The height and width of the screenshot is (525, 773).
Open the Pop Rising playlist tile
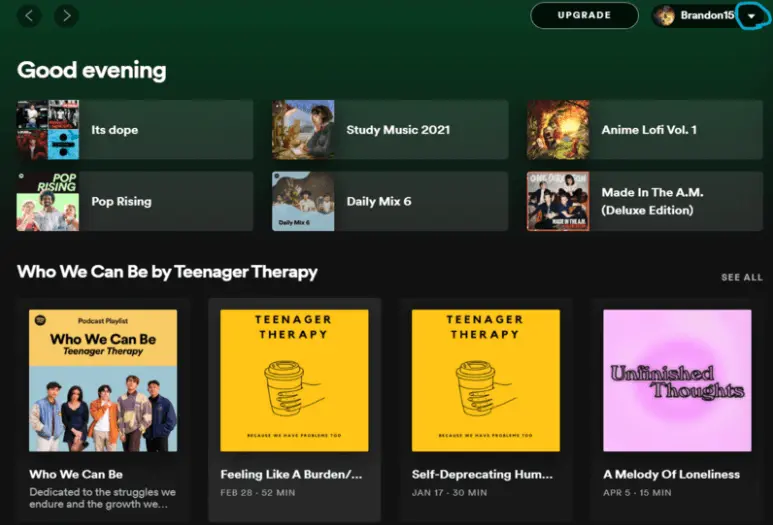135,201
